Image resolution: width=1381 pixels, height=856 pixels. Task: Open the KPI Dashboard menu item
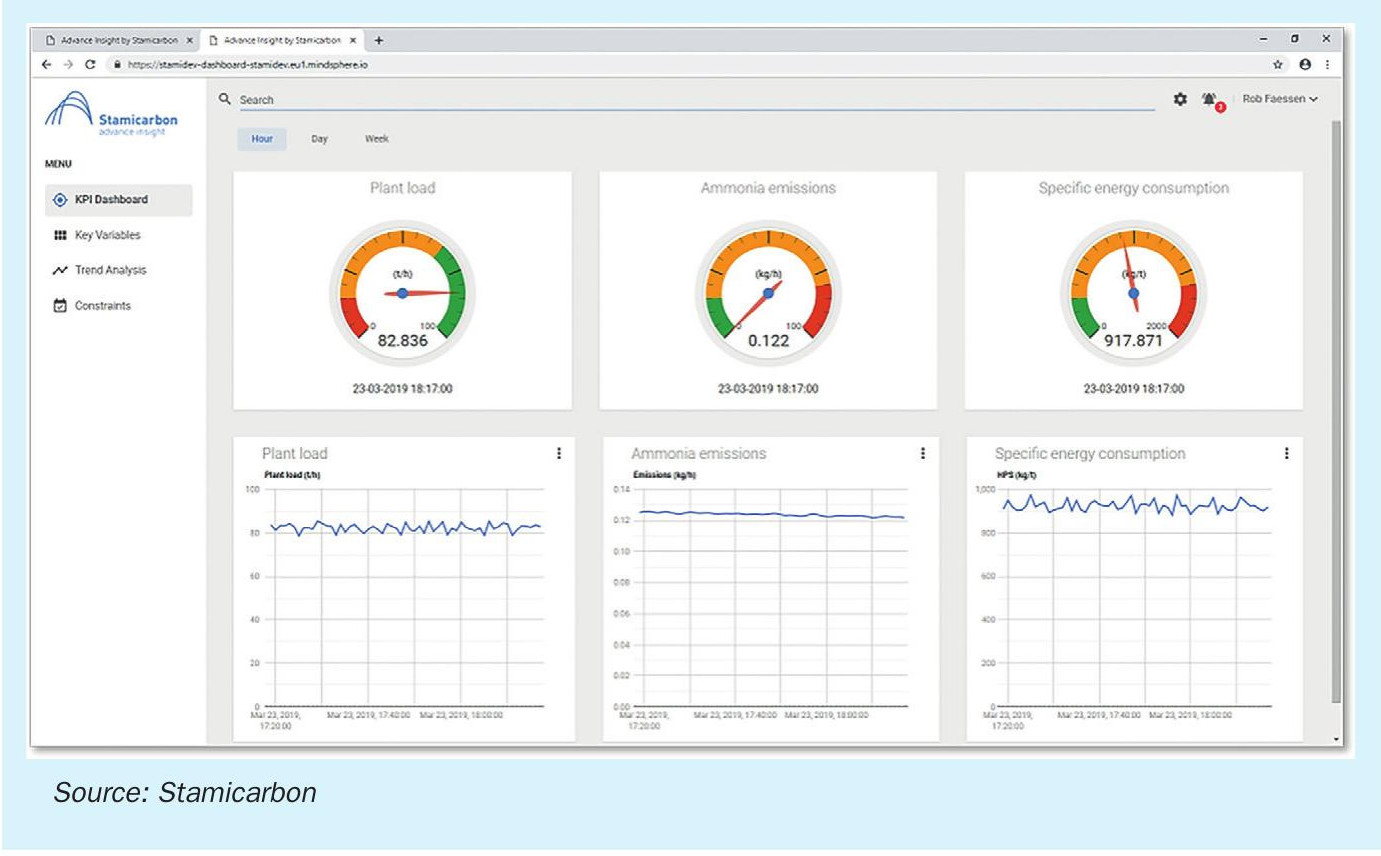(118, 200)
